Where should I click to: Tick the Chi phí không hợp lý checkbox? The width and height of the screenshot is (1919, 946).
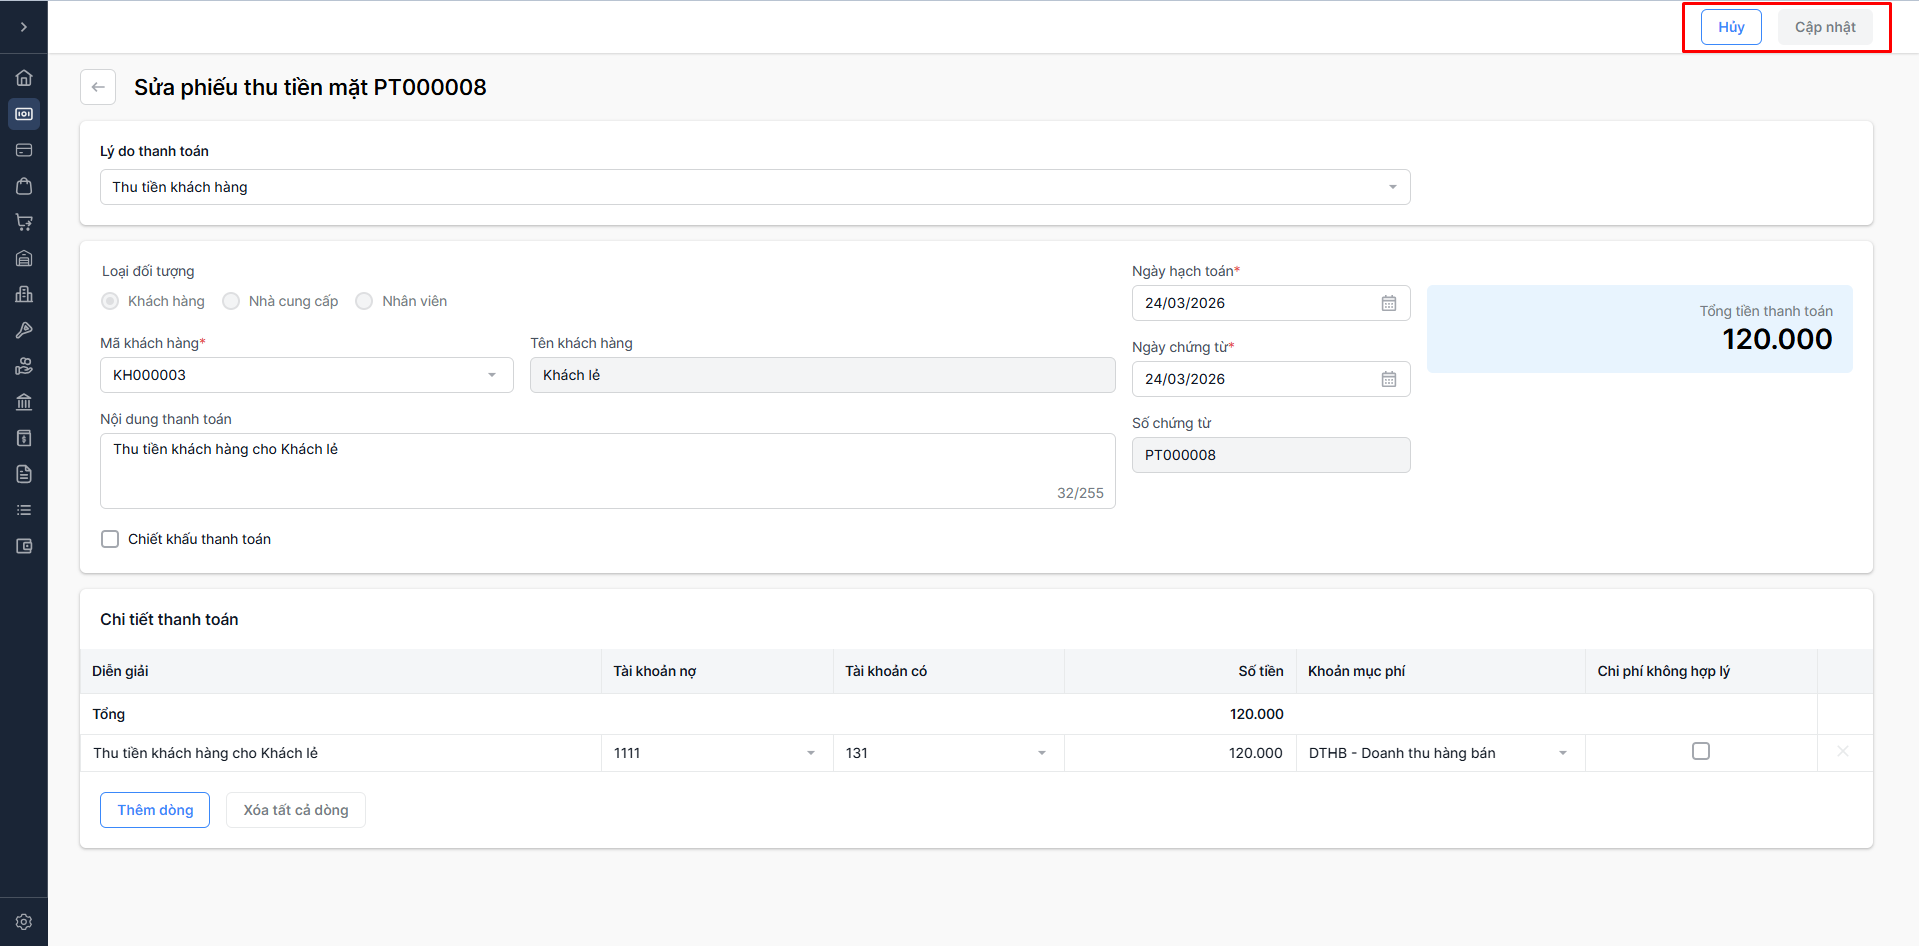[x=1700, y=751]
